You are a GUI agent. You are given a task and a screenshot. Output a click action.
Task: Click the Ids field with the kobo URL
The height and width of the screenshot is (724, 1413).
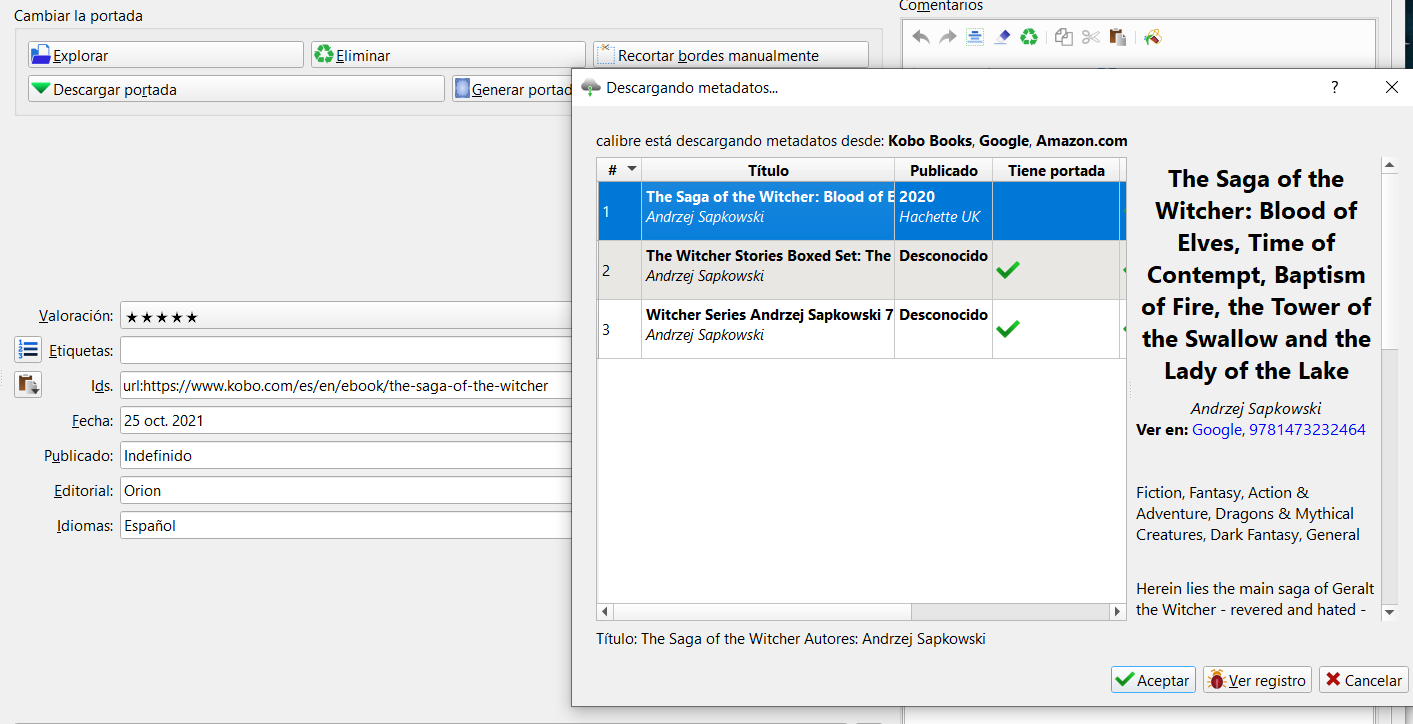pos(346,385)
